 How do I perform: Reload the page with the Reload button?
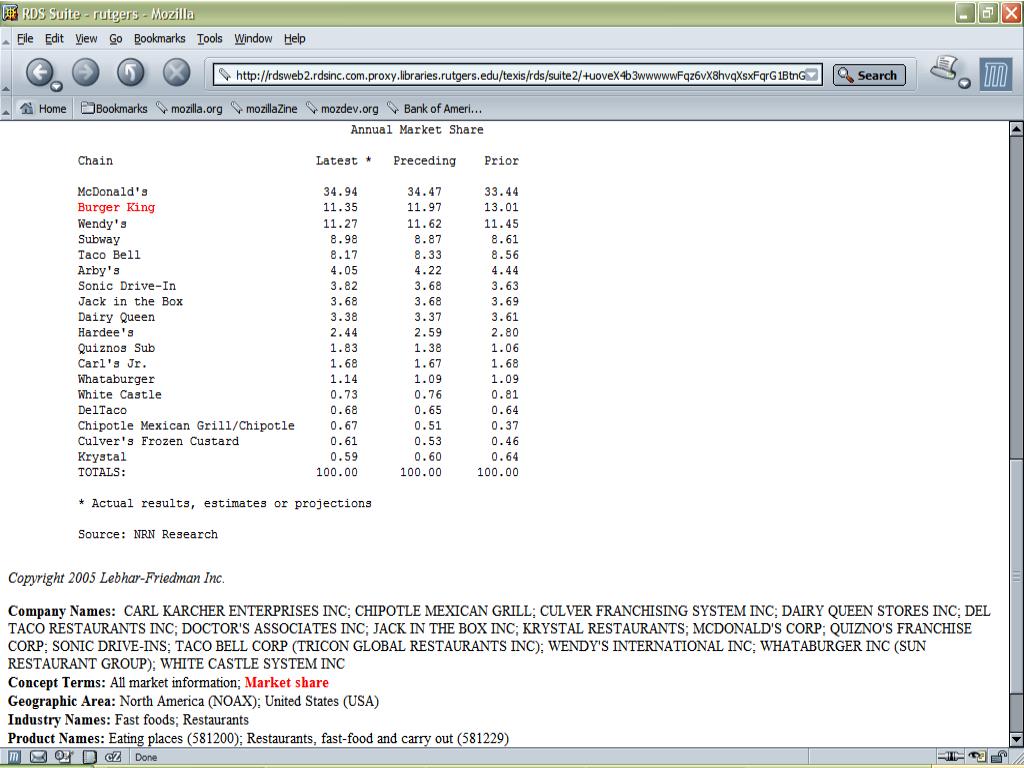131,72
